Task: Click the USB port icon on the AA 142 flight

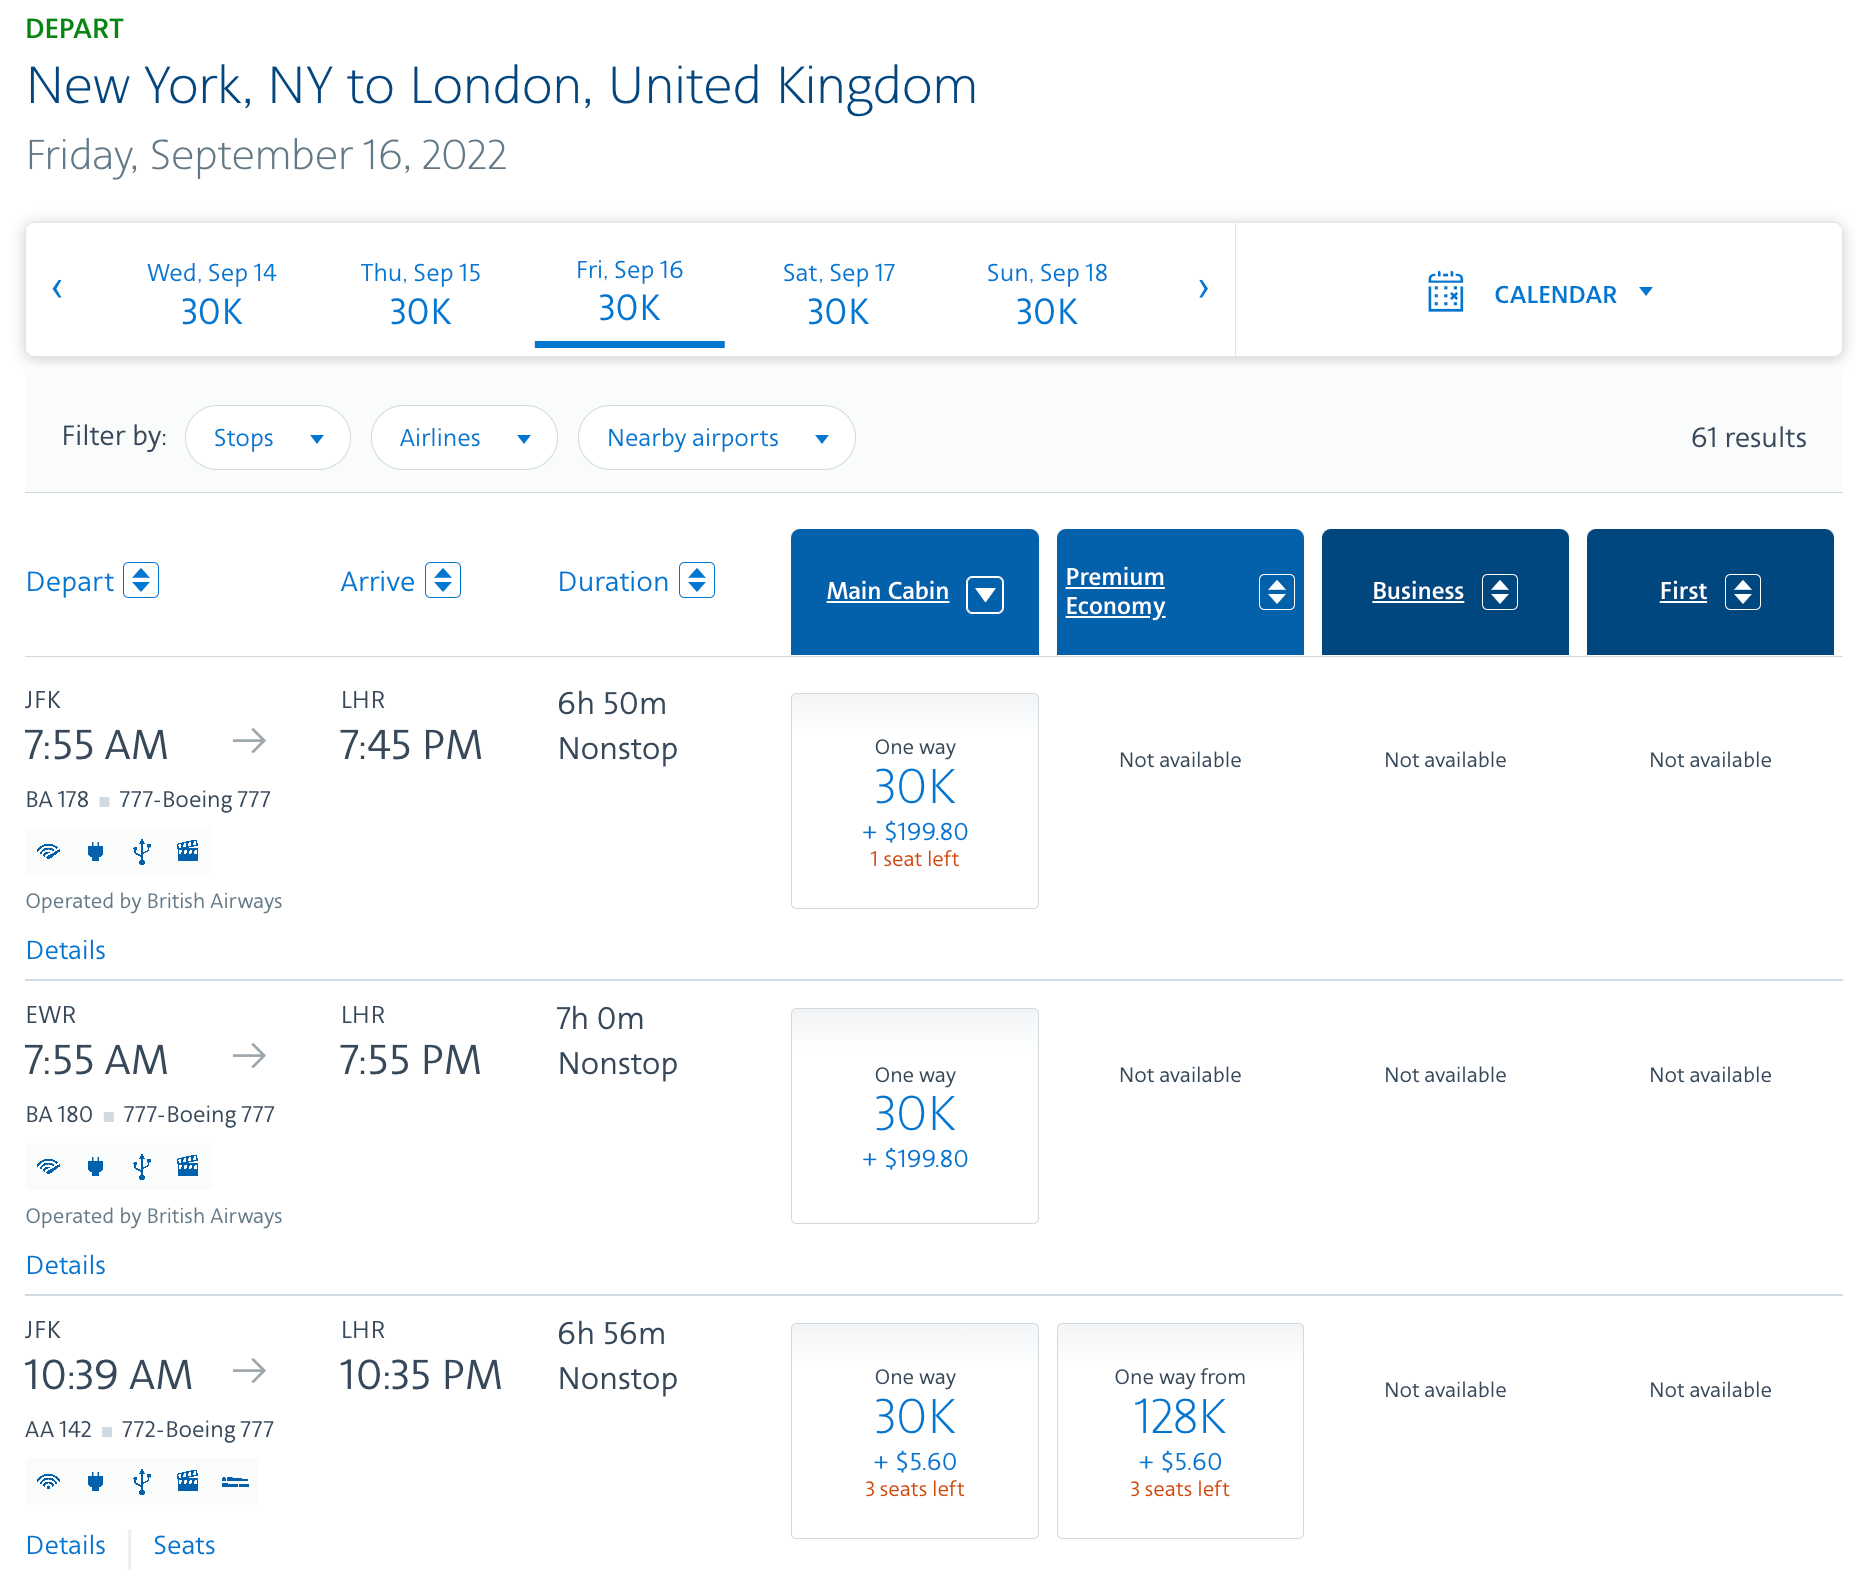Action: [x=142, y=1482]
